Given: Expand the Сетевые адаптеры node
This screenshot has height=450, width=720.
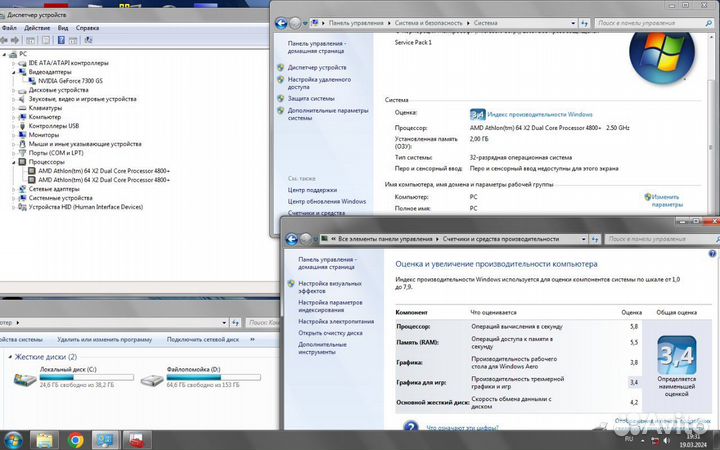Looking at the screenshot, I should coord(13,188).
